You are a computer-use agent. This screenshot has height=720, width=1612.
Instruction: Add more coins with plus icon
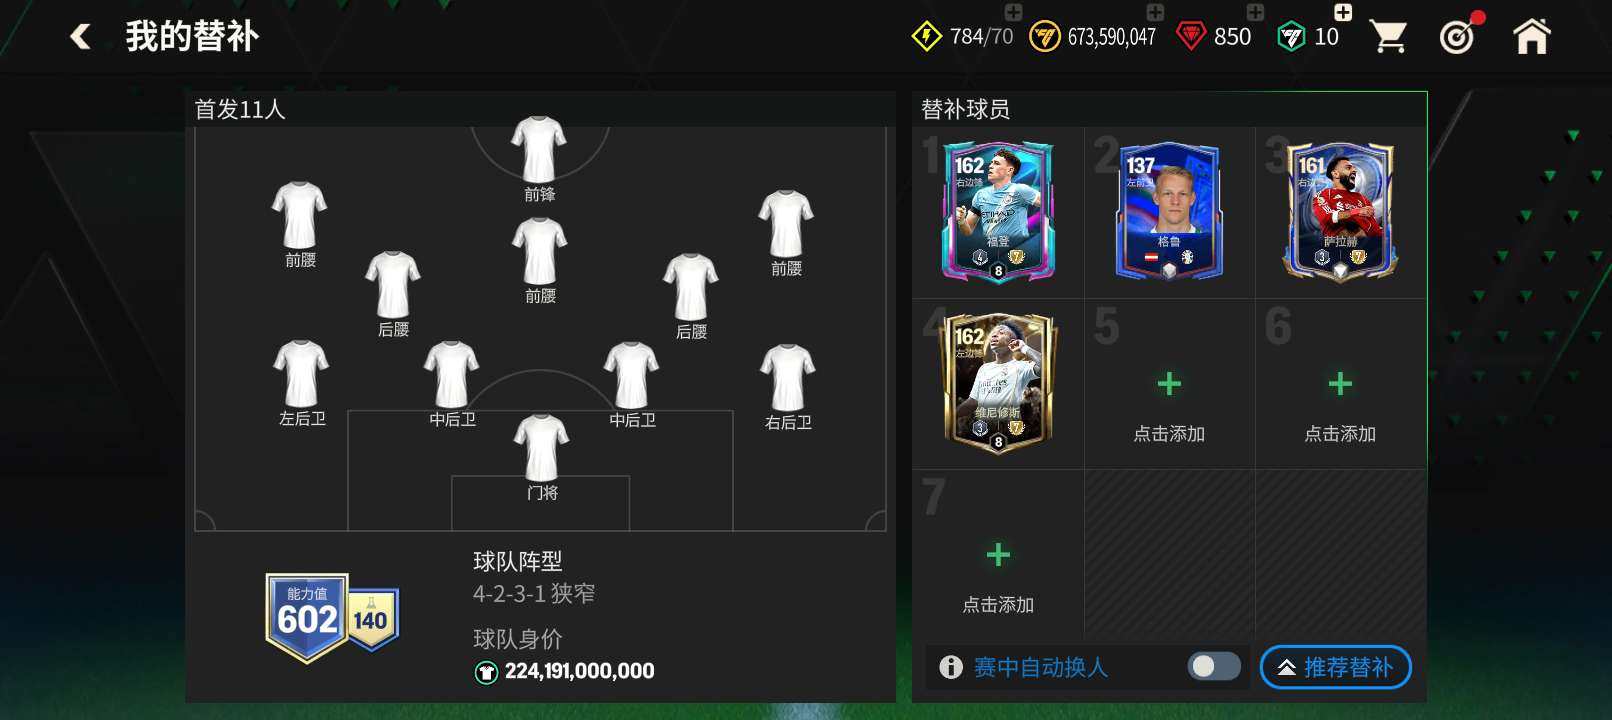pyautogui.click(x=1155, y=12)
